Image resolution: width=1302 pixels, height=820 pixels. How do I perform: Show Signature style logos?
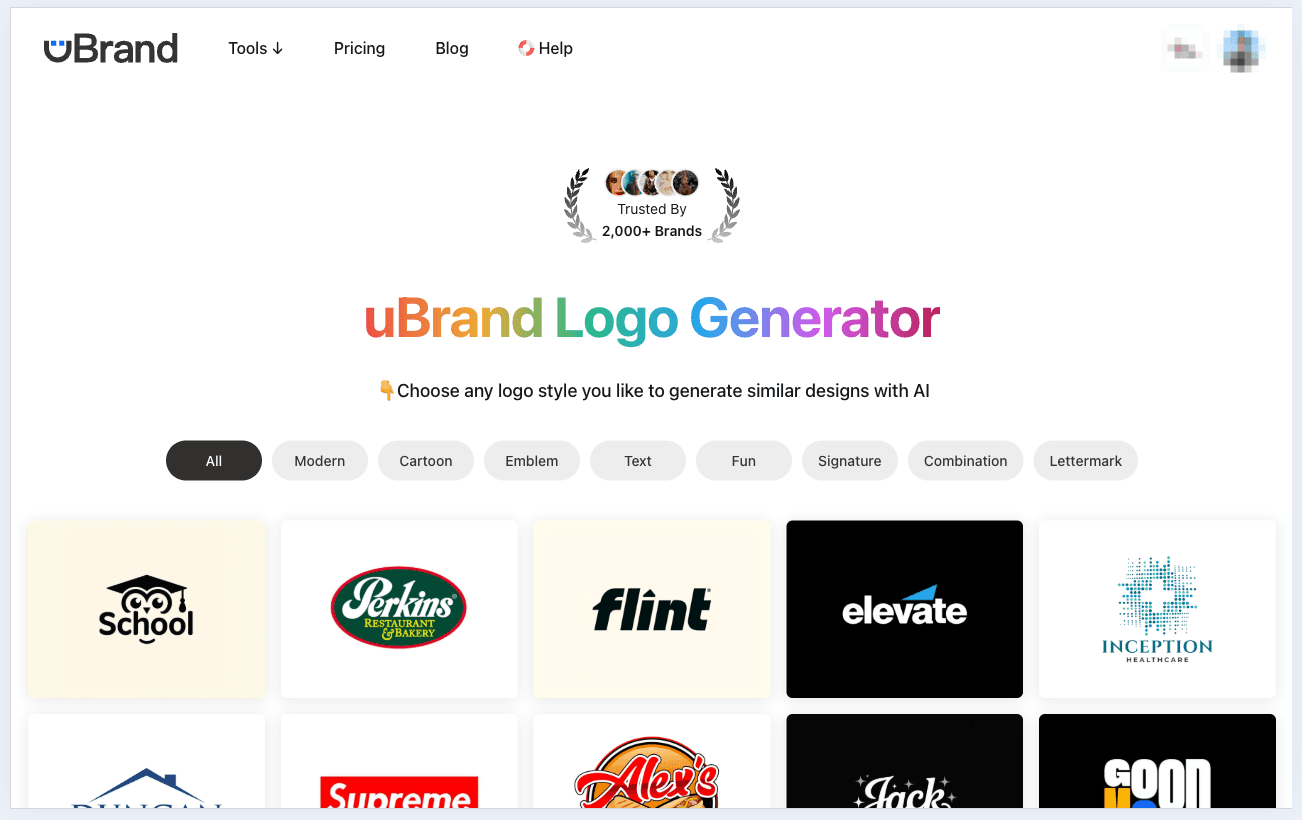pyautogui.click(x=850, y=461)
